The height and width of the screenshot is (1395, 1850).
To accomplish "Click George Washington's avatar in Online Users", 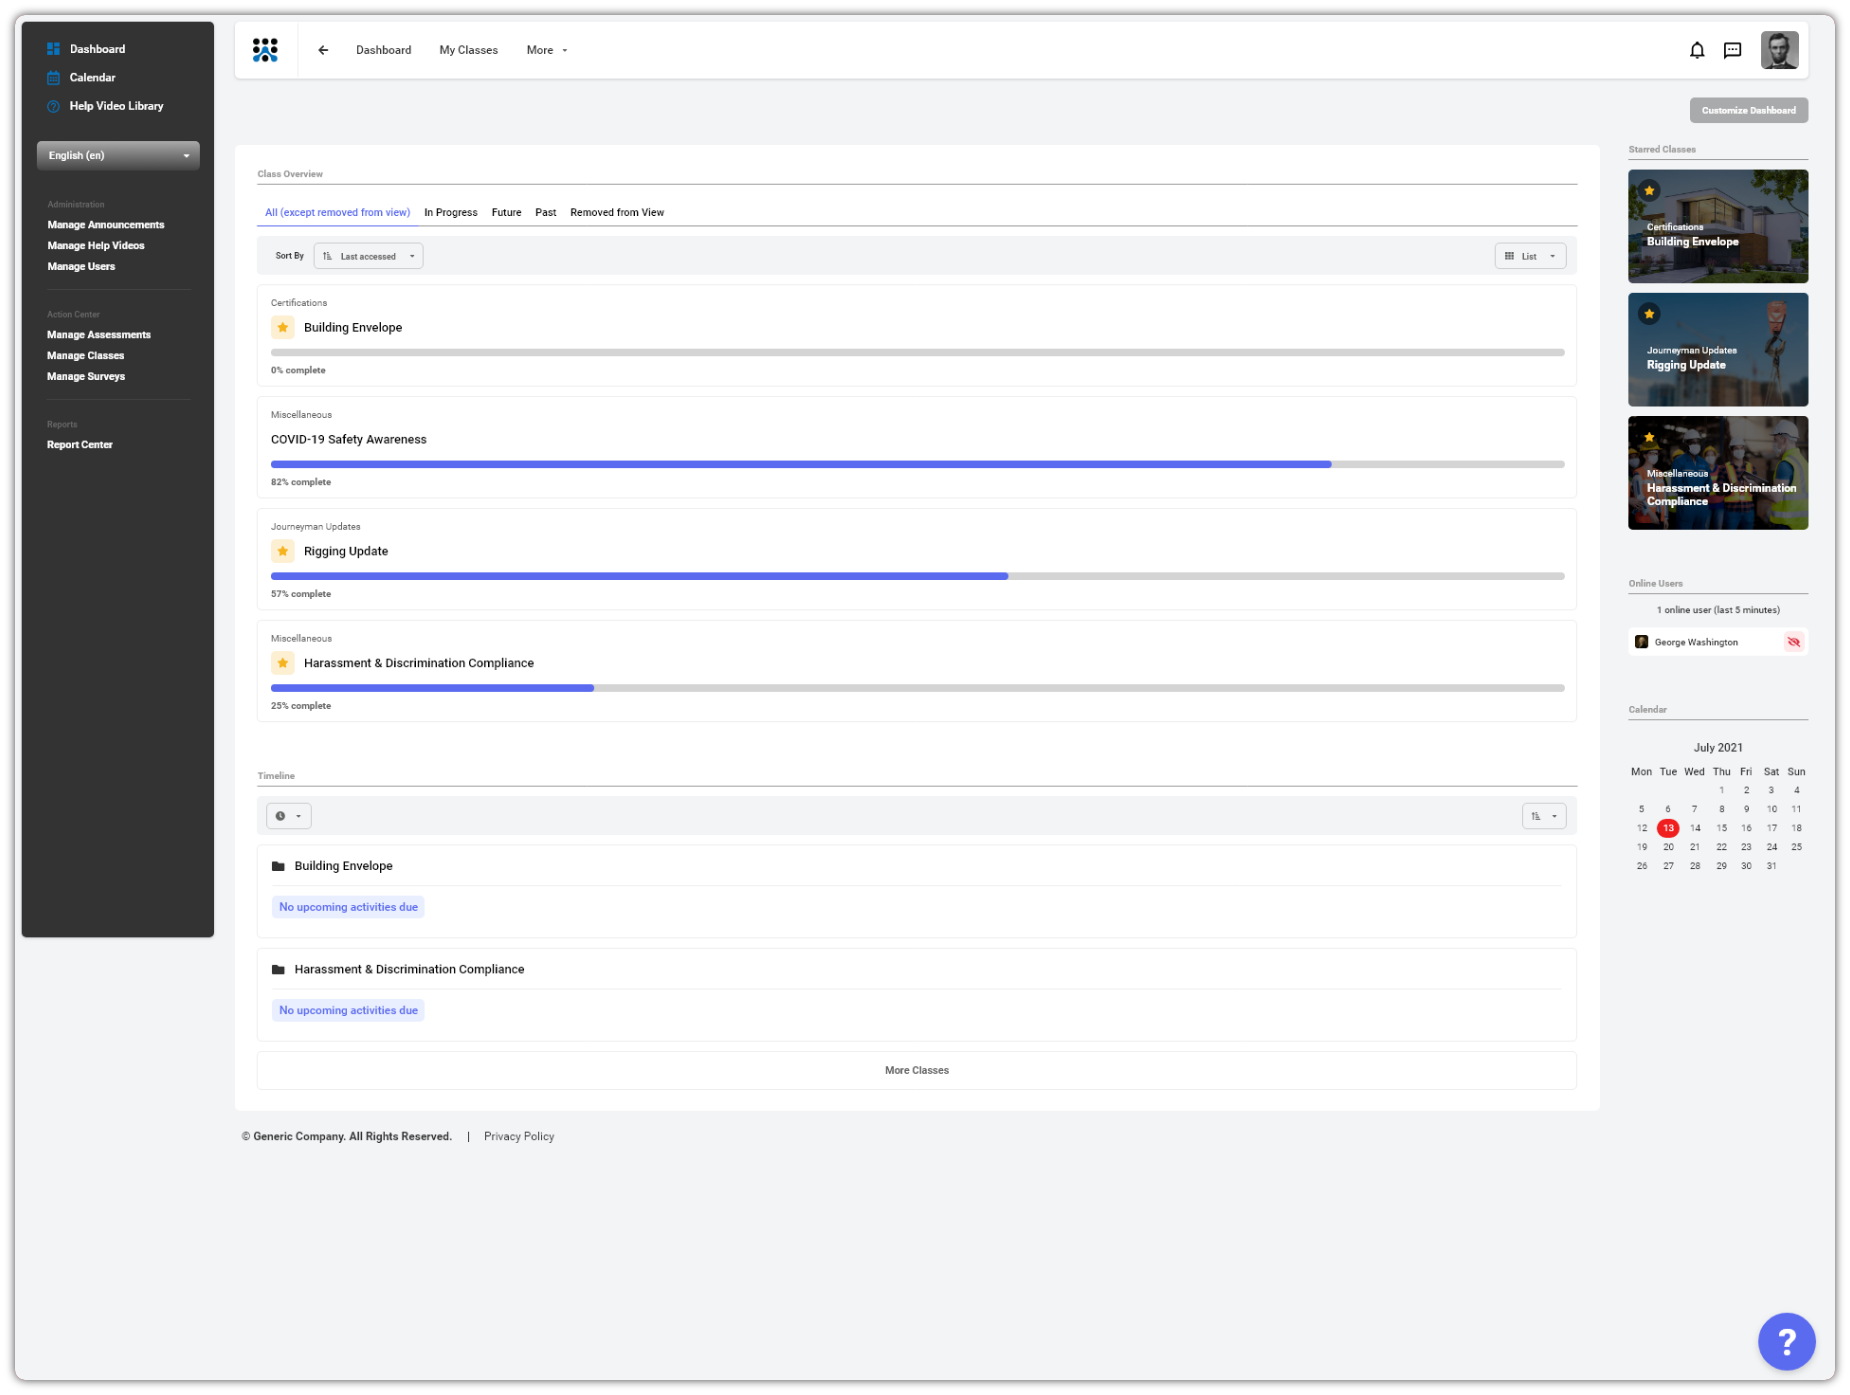I will [x=1641, y=642].
